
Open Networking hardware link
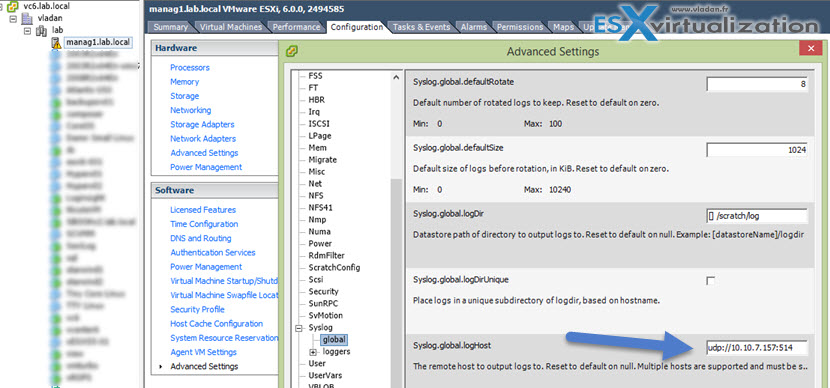click(191, 111)
